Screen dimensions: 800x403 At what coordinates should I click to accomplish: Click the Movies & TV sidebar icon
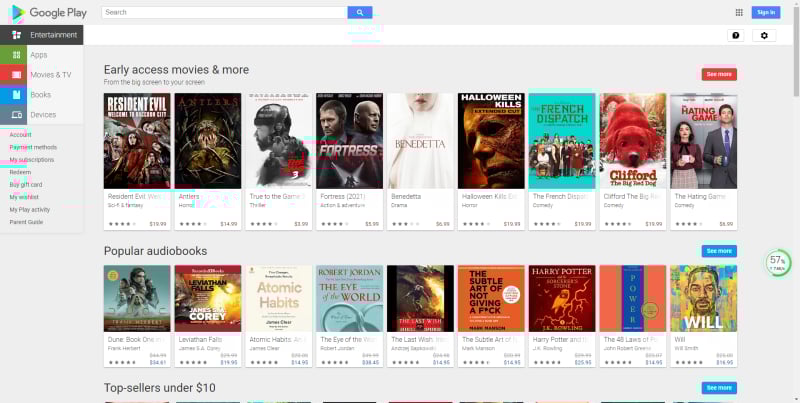12,74
